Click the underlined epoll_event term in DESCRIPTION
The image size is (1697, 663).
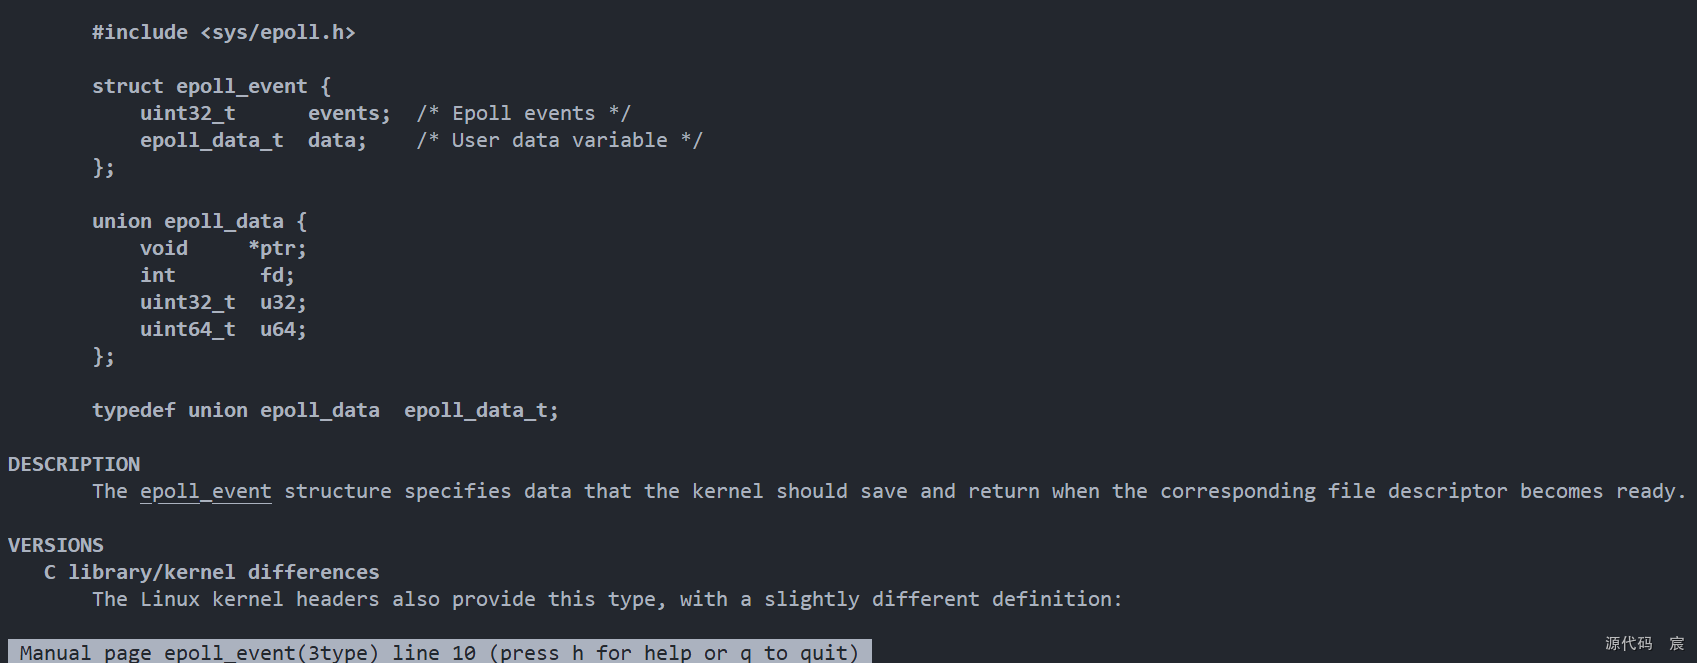[x=206, y=491]
